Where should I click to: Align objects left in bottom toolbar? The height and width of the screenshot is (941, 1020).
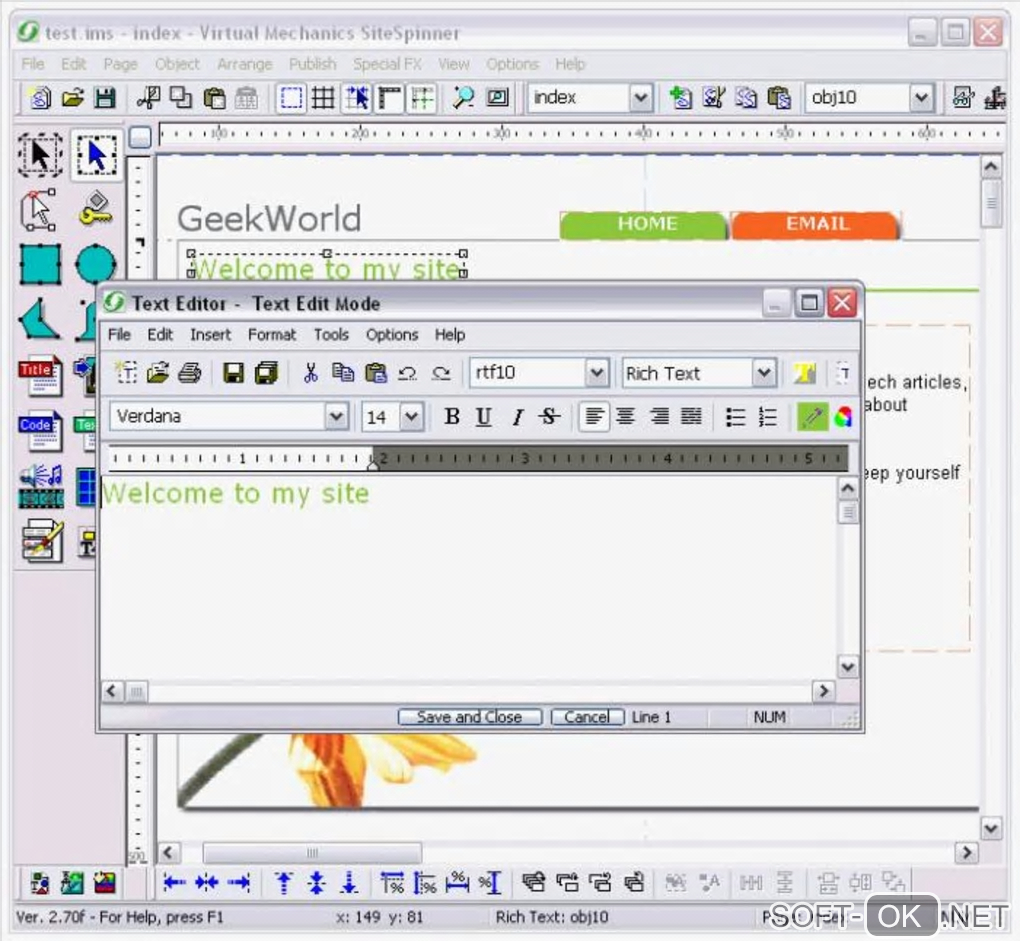coord(174,882)
